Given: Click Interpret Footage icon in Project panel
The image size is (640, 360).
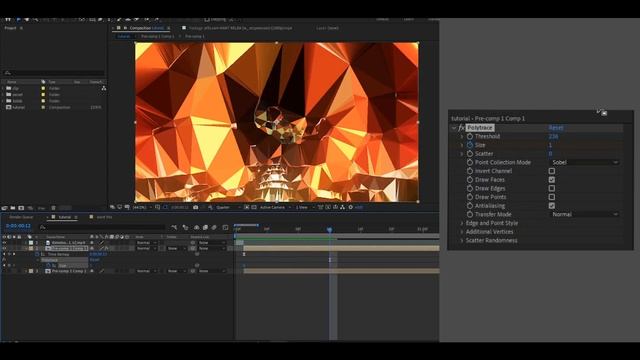Looking at the screenshot, I should coord(4,208).
